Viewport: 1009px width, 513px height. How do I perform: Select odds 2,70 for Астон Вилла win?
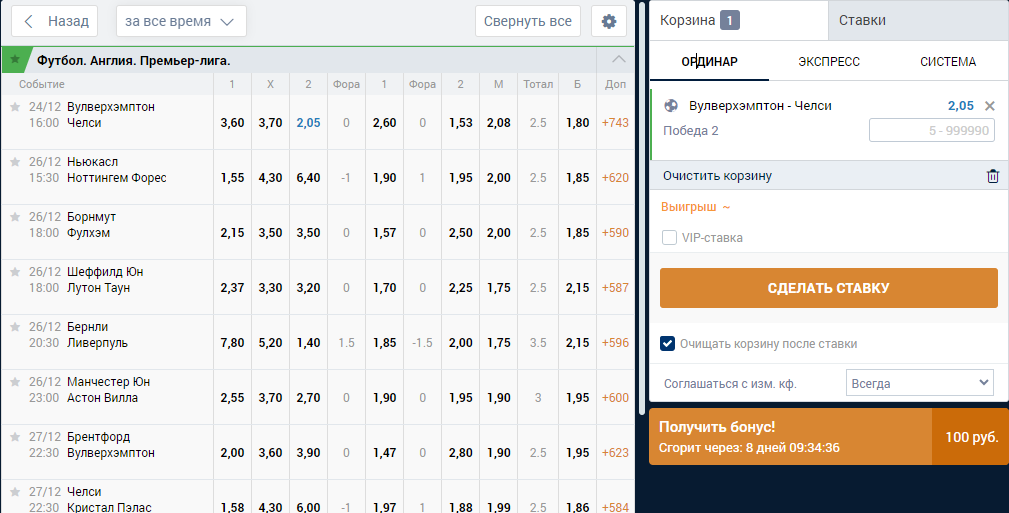[x=308, y=398]
